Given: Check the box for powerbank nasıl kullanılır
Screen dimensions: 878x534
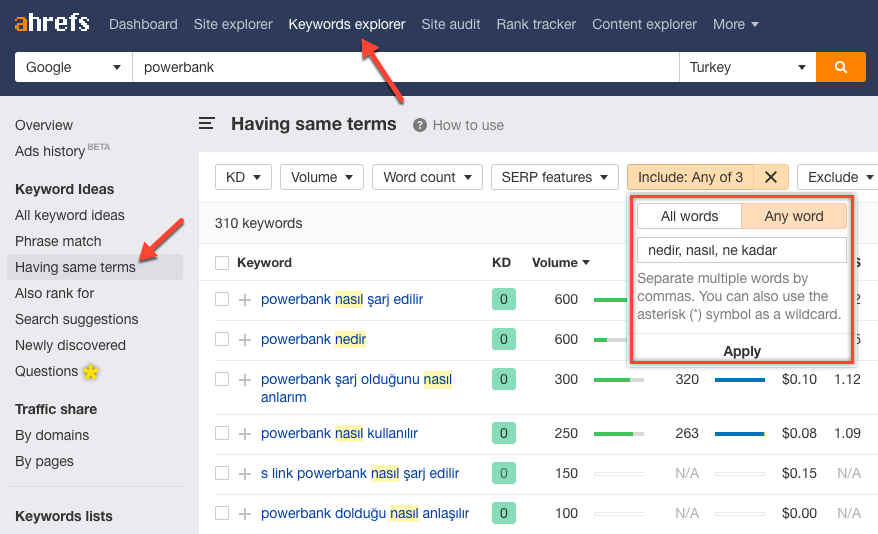Looking at the screenshot, I should pos(222,433).
